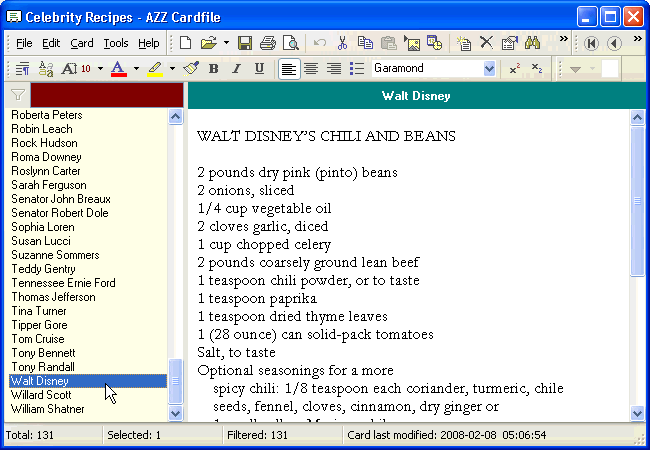Open the Edit menu

pos(51,43)
